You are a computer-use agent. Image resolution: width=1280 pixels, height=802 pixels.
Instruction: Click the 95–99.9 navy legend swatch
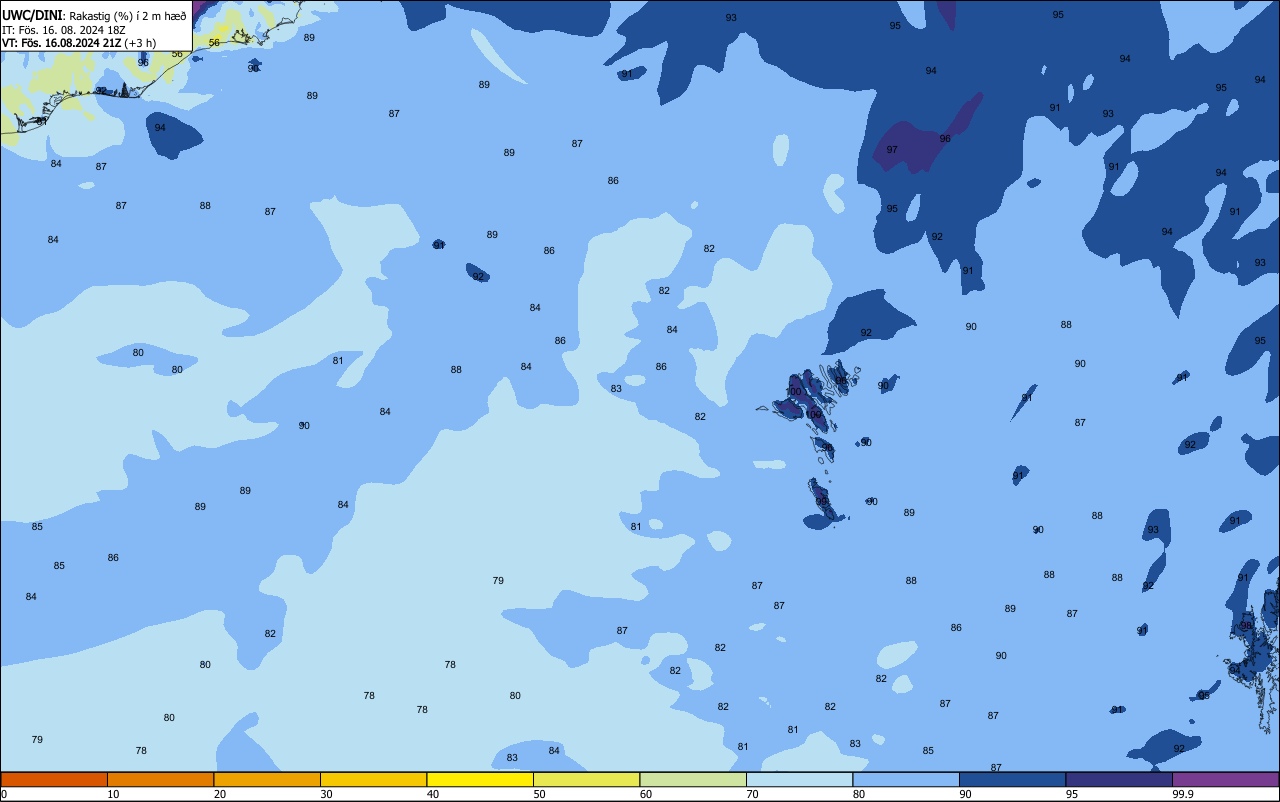click(1119, 779)
